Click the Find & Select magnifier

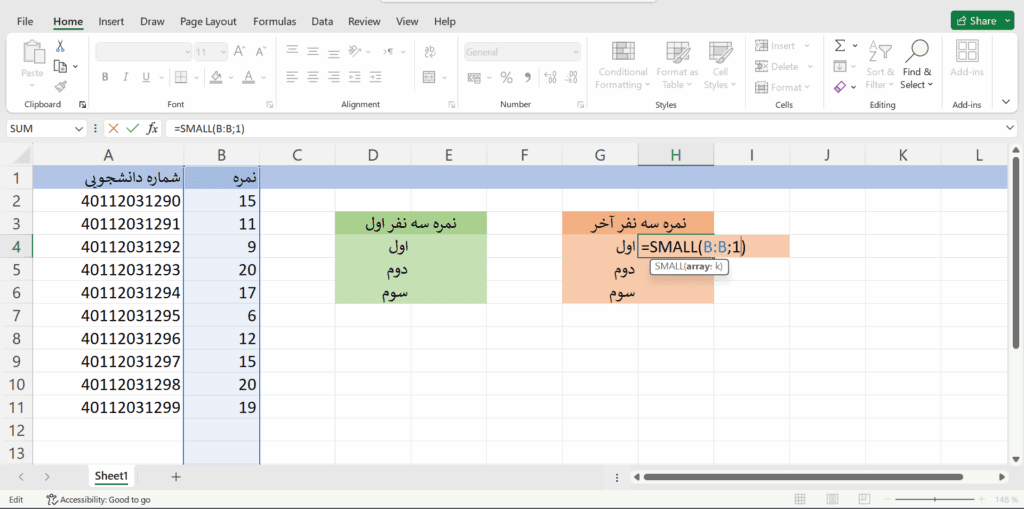tap(916, 62)
